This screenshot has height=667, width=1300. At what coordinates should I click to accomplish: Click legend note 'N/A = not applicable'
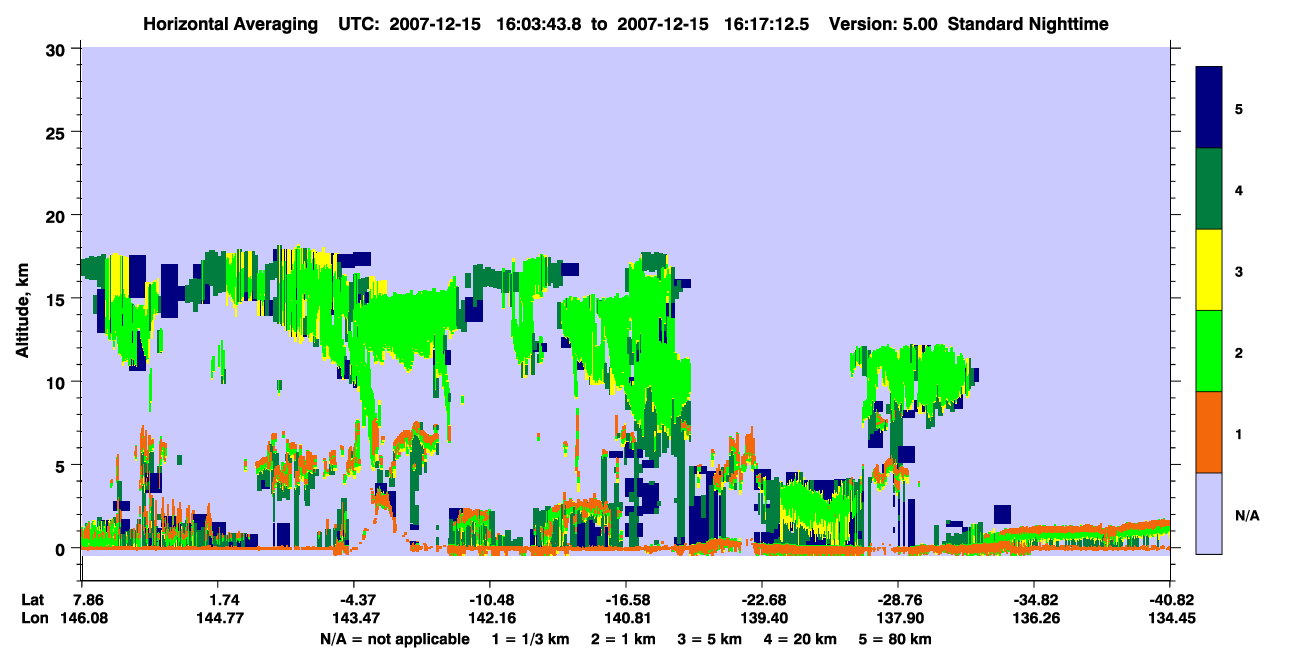point(394,639)
